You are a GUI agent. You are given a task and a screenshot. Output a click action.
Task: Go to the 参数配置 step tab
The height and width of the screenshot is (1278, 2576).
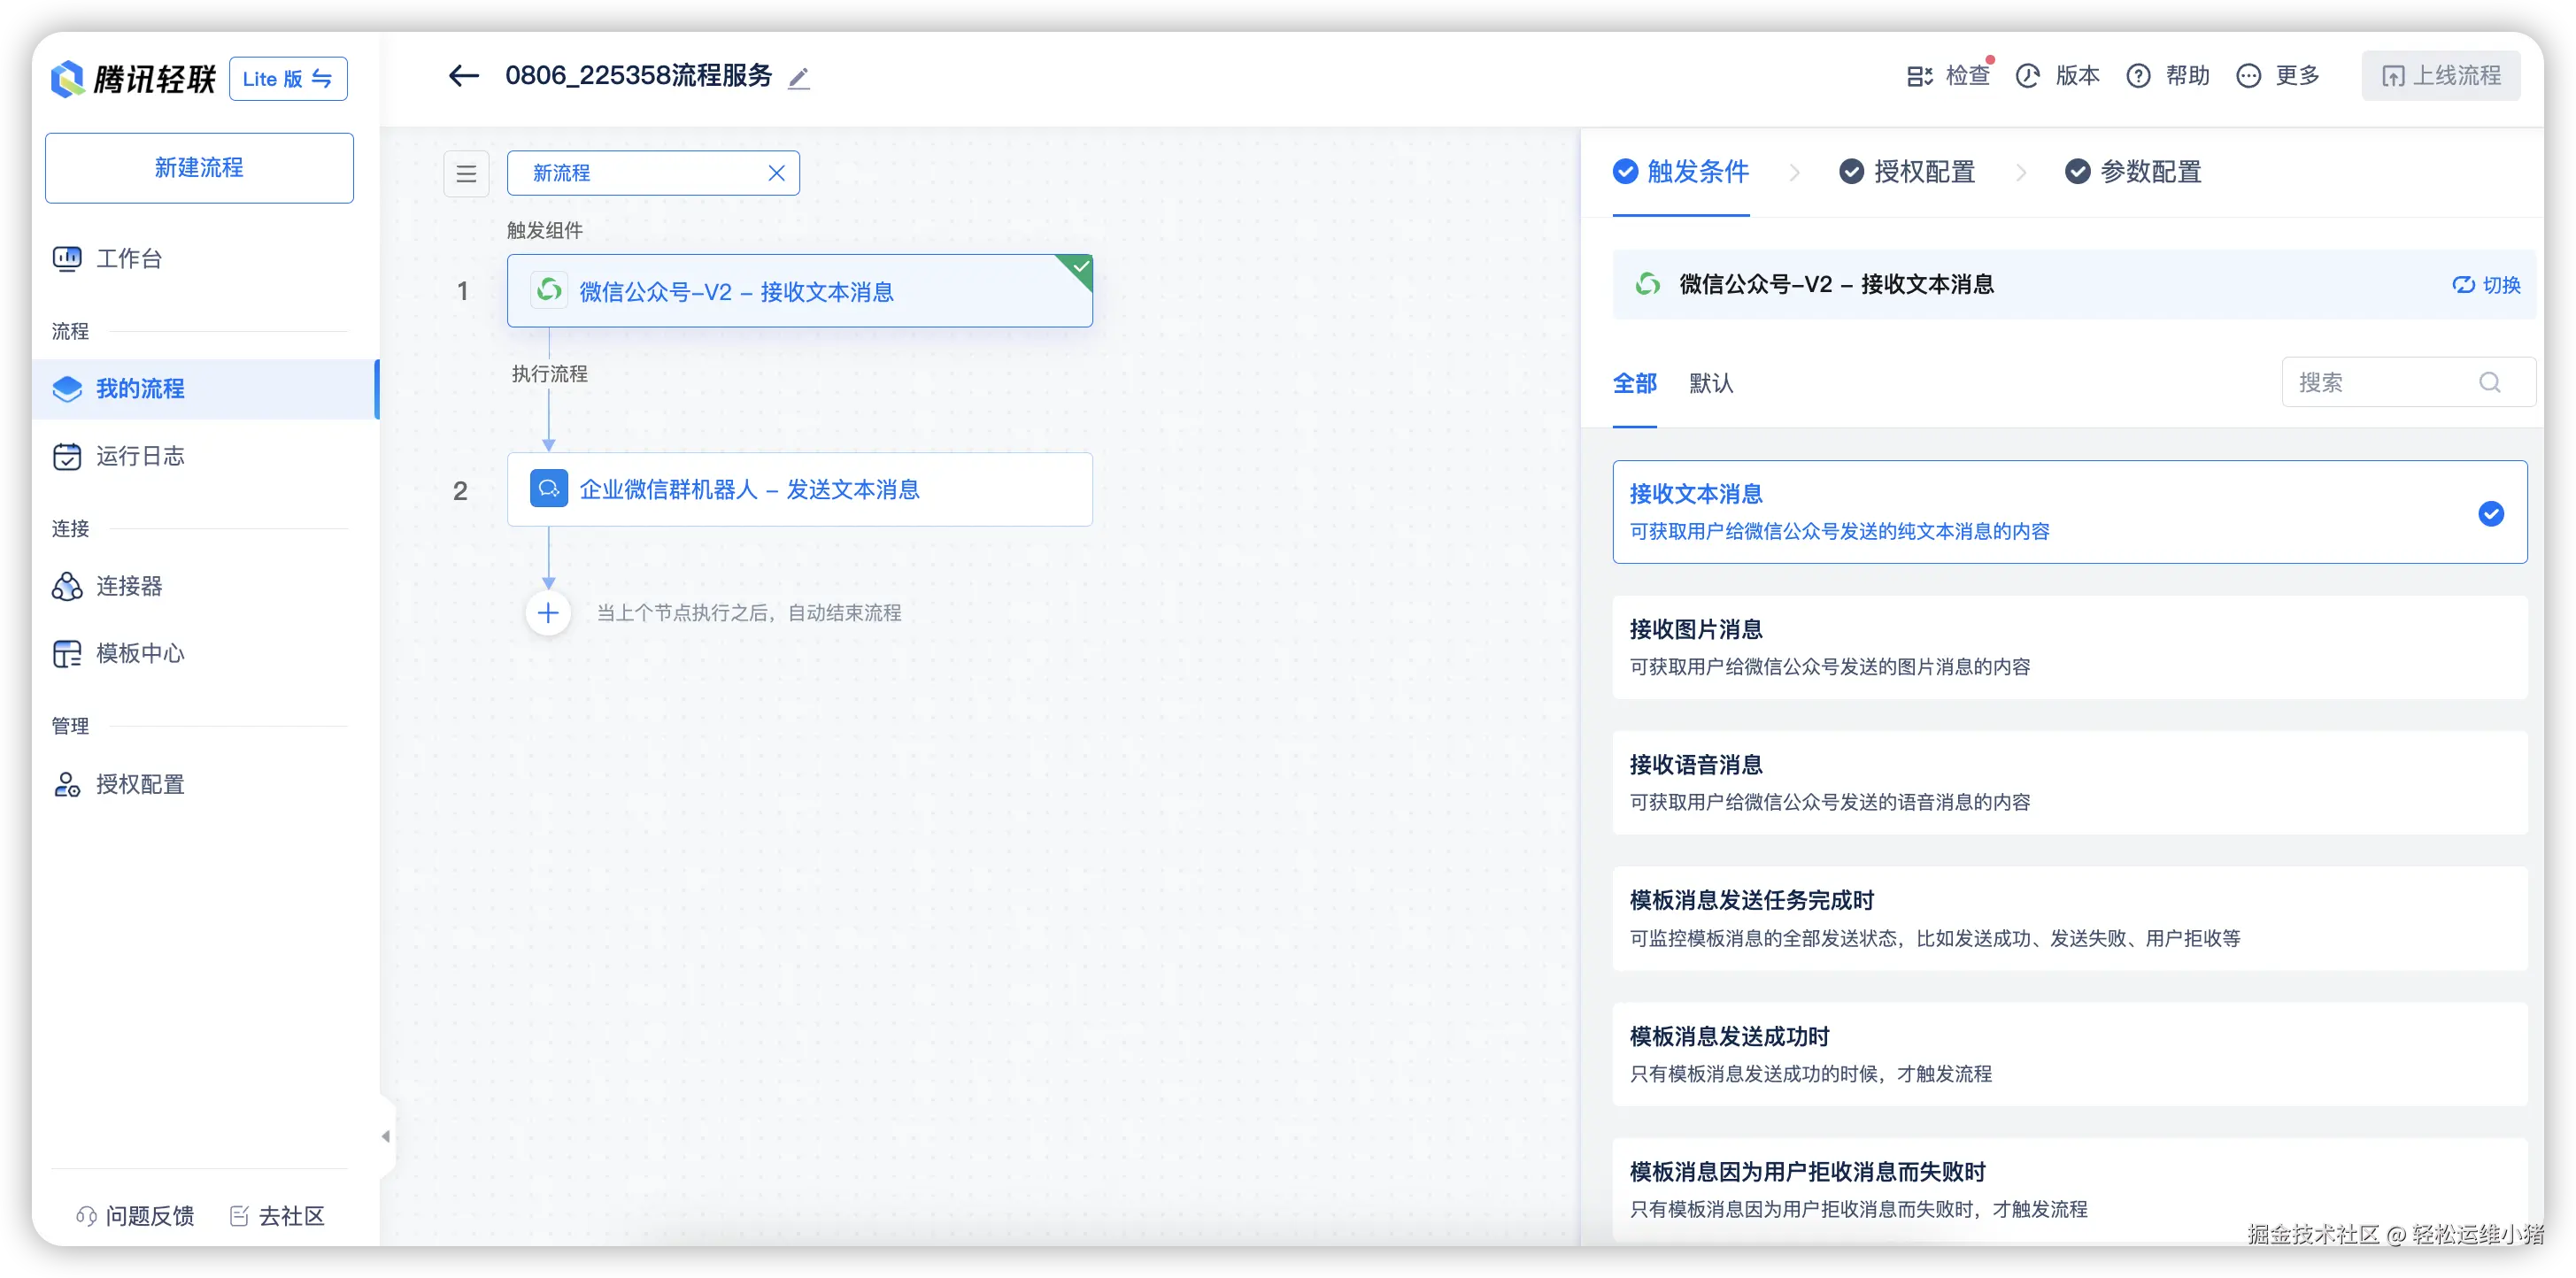(2134, 172)
